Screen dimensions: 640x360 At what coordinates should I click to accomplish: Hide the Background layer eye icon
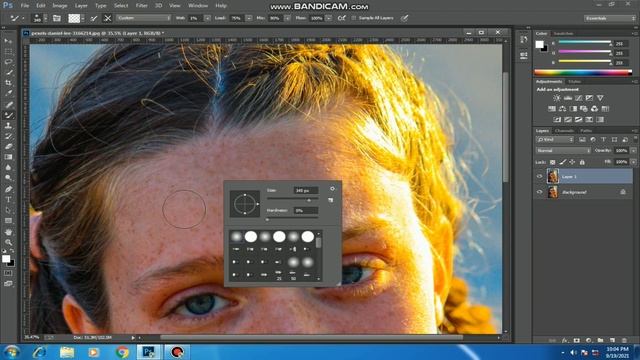(540, 192)
